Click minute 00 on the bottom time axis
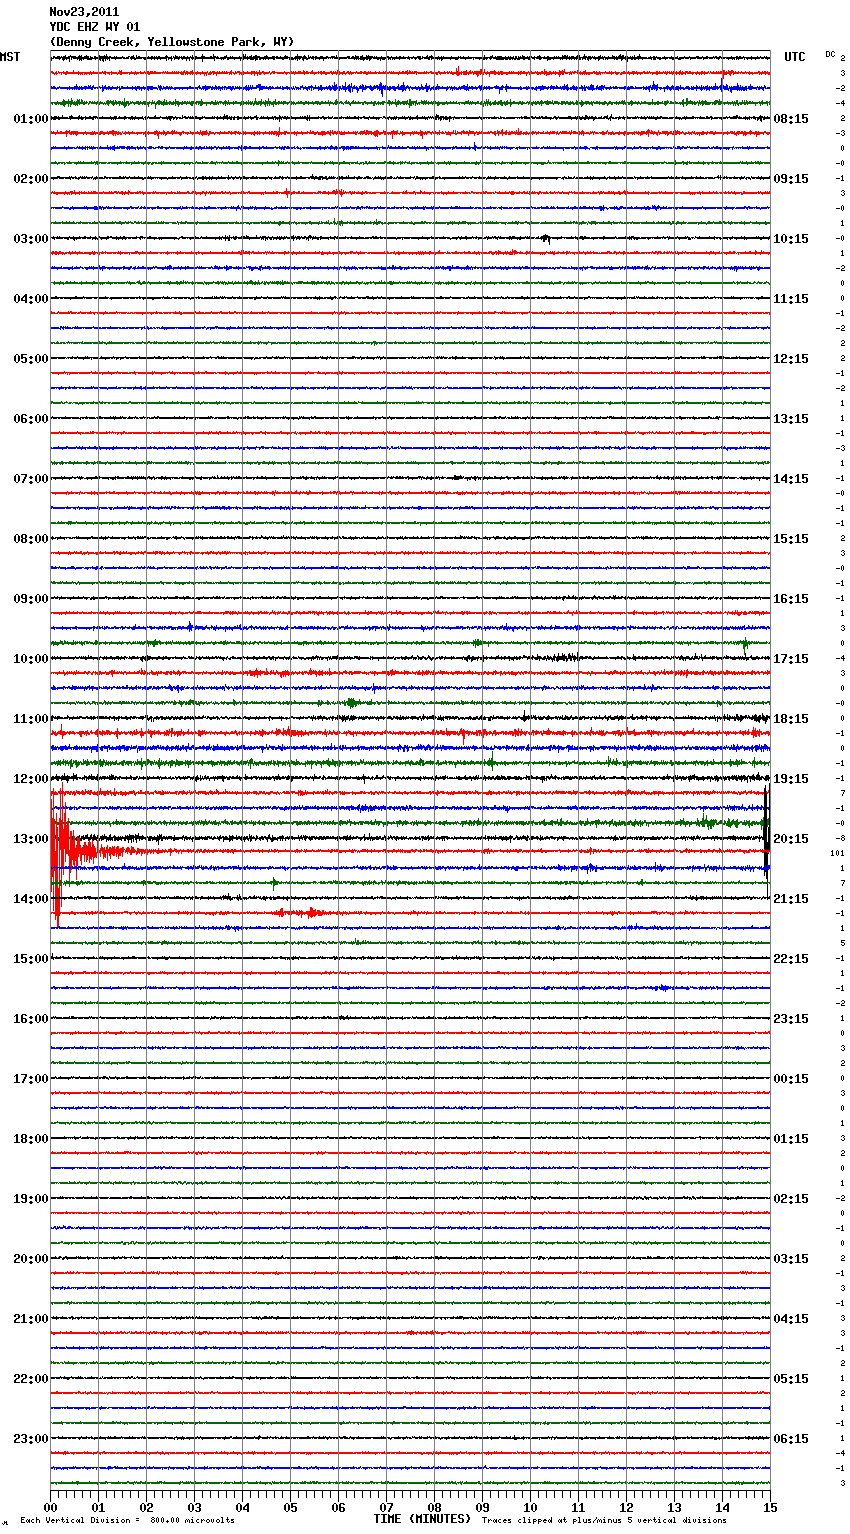Screen dimensions: 850x1534 click(51, 1507)
